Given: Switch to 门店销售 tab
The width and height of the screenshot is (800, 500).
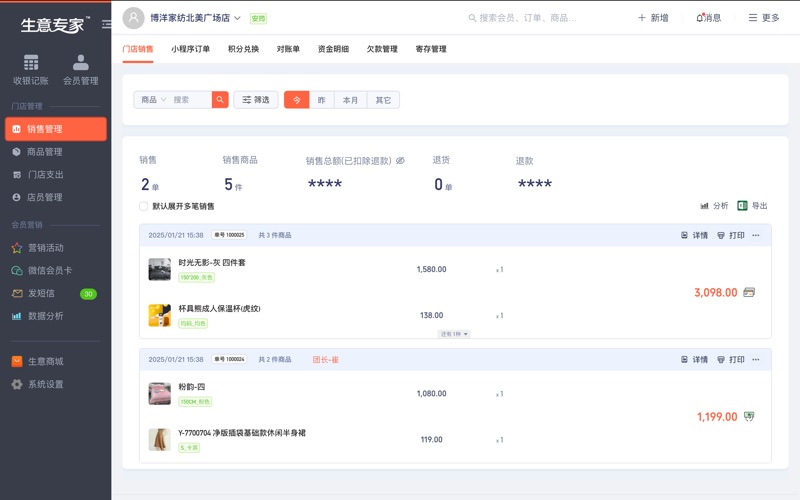Looking at the screenshot, I should (138, 49).
